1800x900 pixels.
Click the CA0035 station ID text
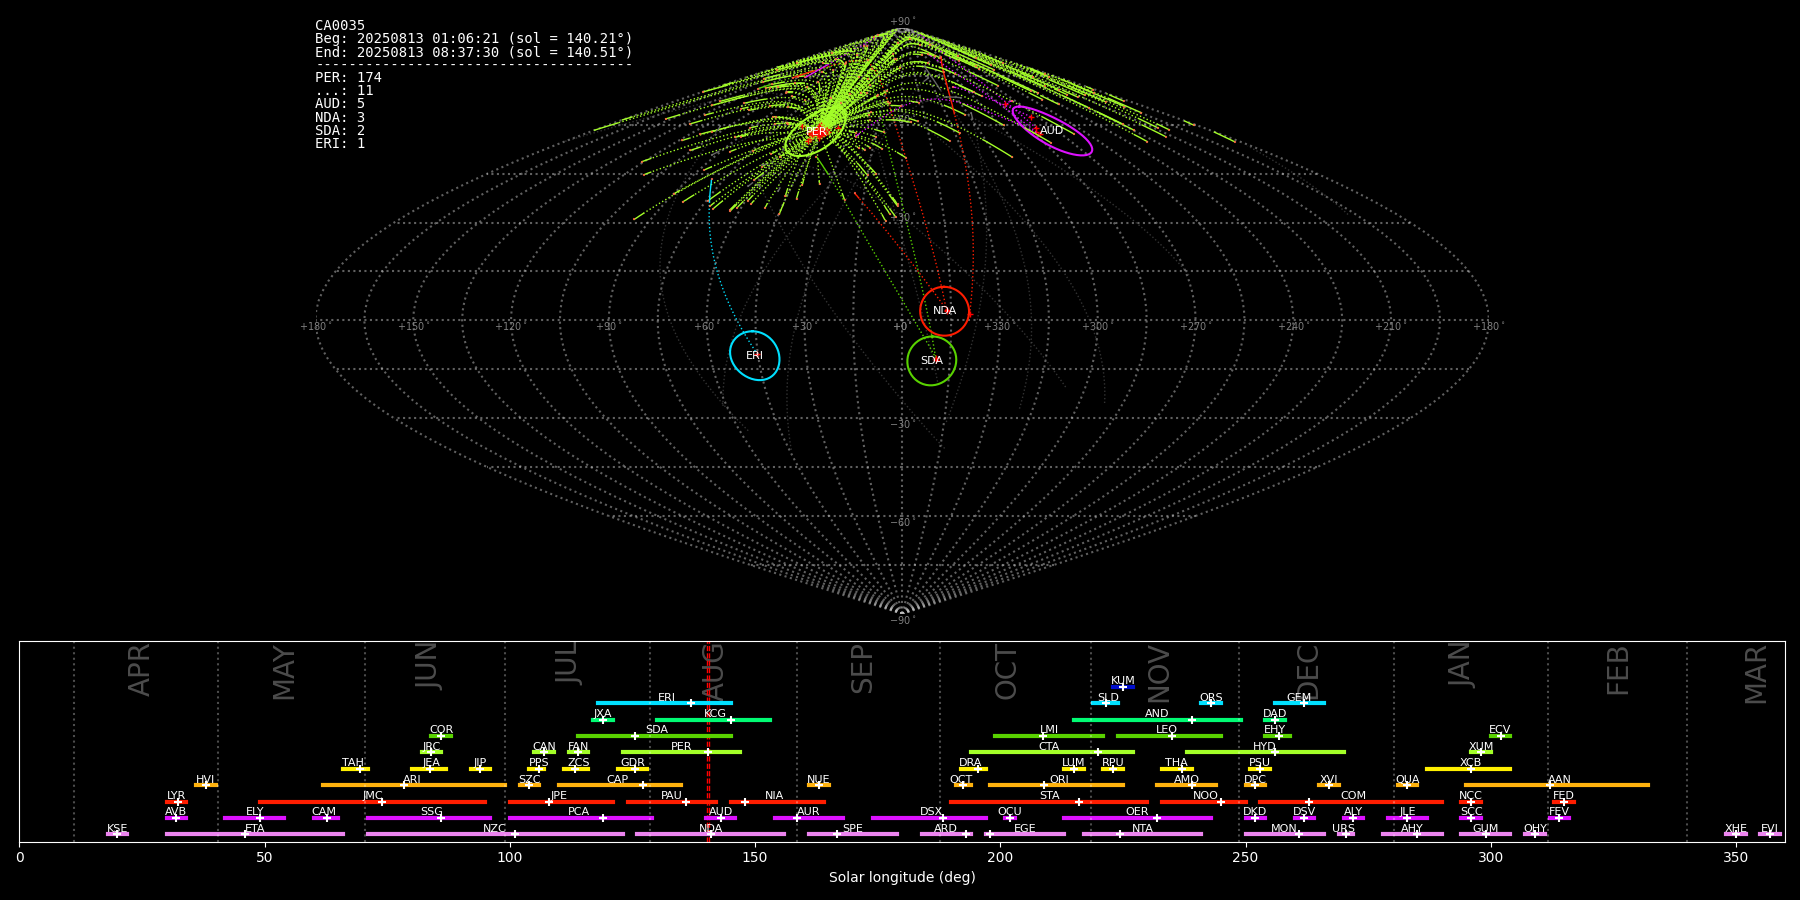coord(340,26)
